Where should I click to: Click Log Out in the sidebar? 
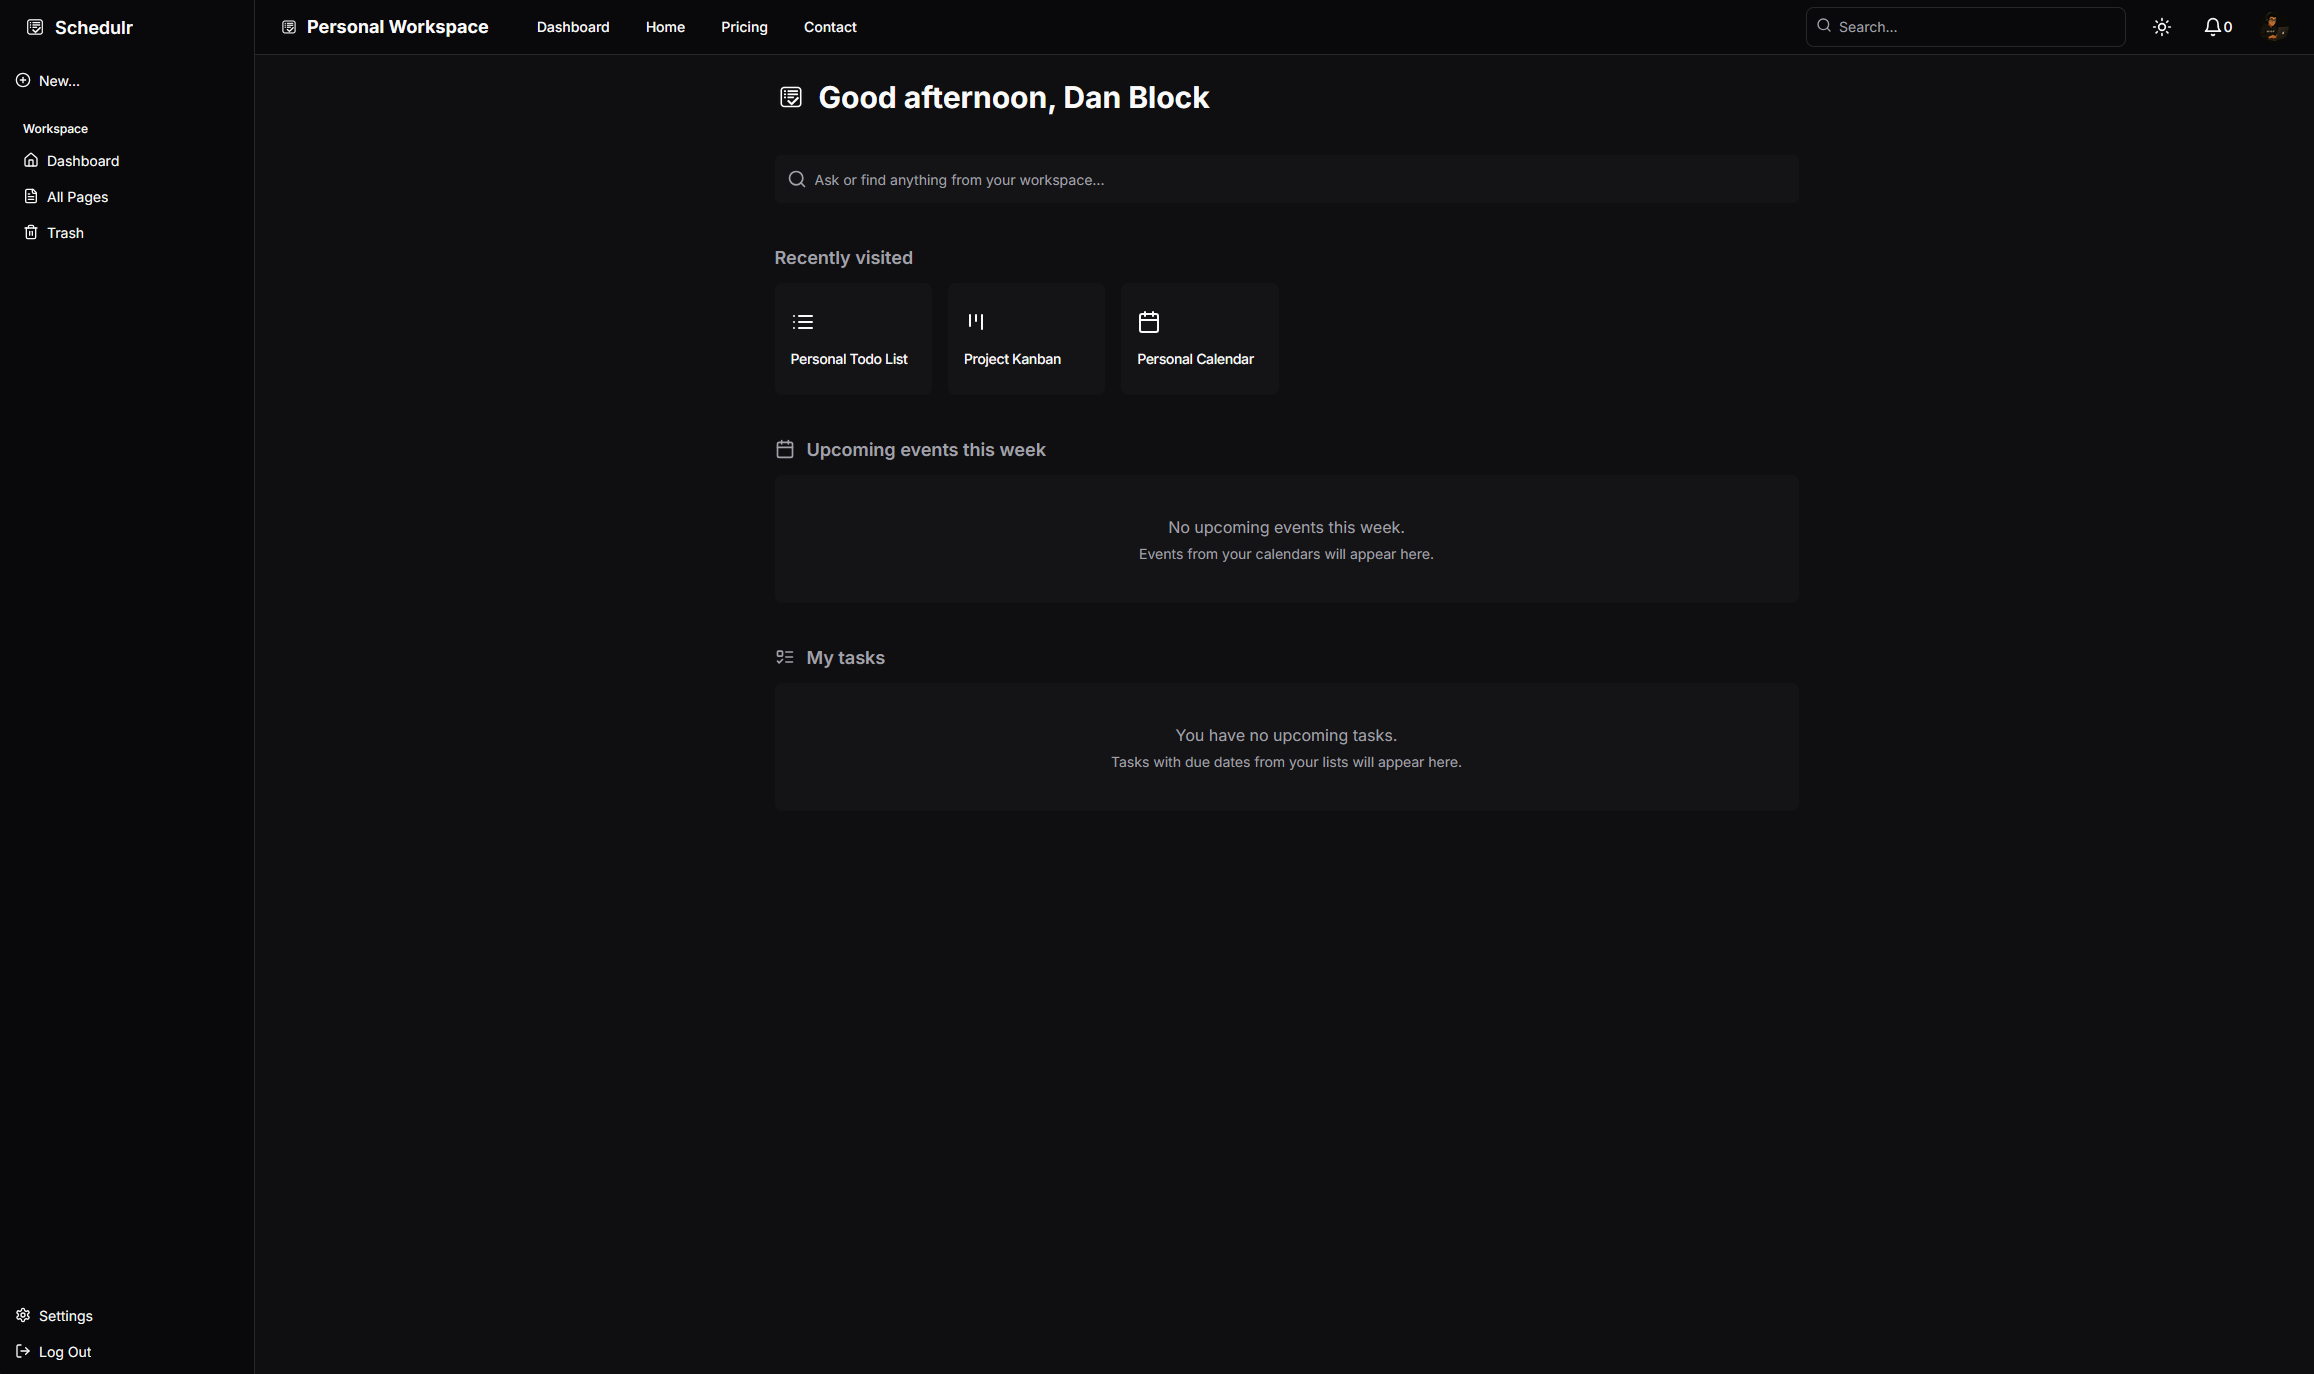[127, 1351]
